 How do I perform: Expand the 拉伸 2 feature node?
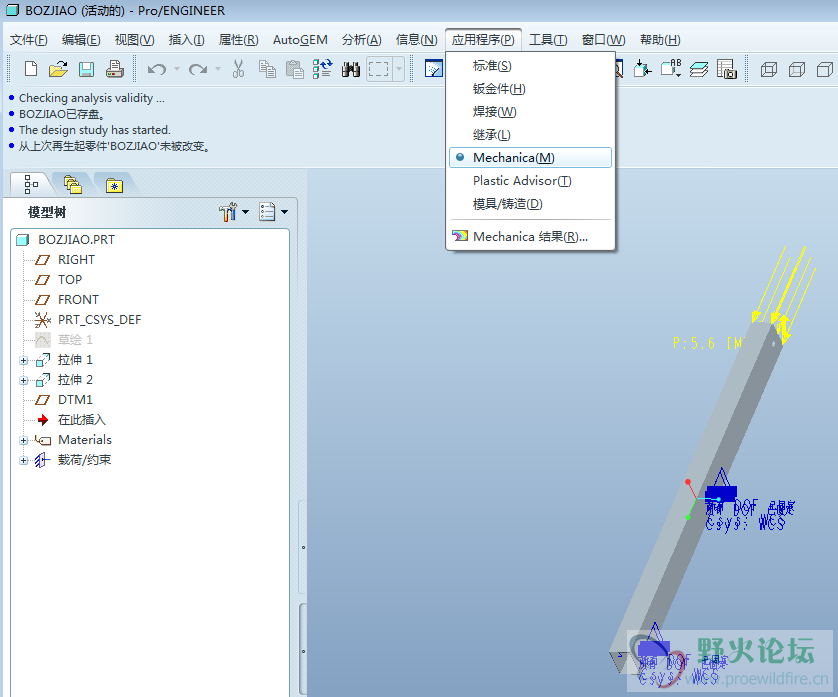[24, 381]
